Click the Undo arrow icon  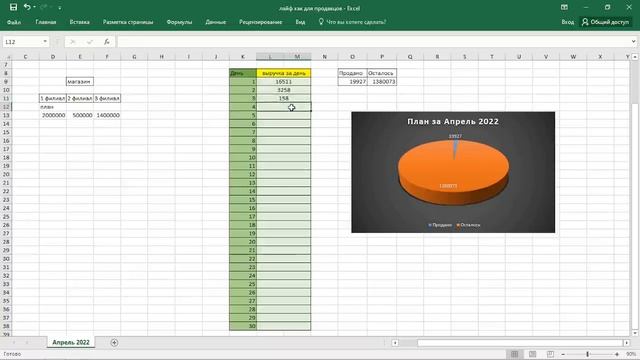click(27, 7)
